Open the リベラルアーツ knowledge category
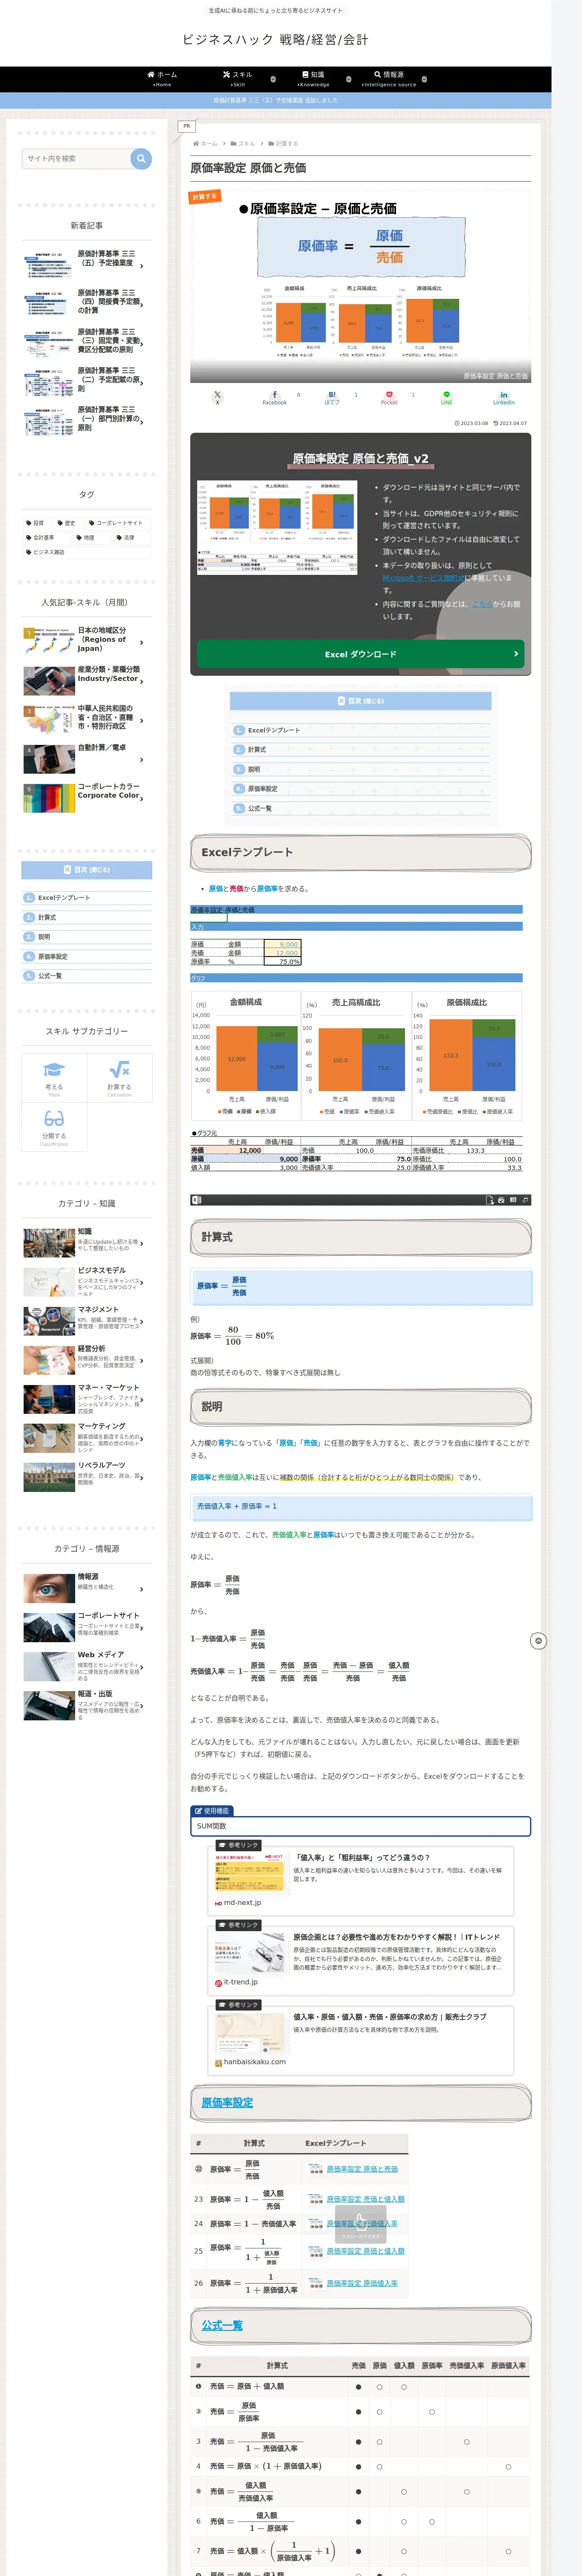The image size is (582, 2576). pyautogui.click(x=87, y=1477)
